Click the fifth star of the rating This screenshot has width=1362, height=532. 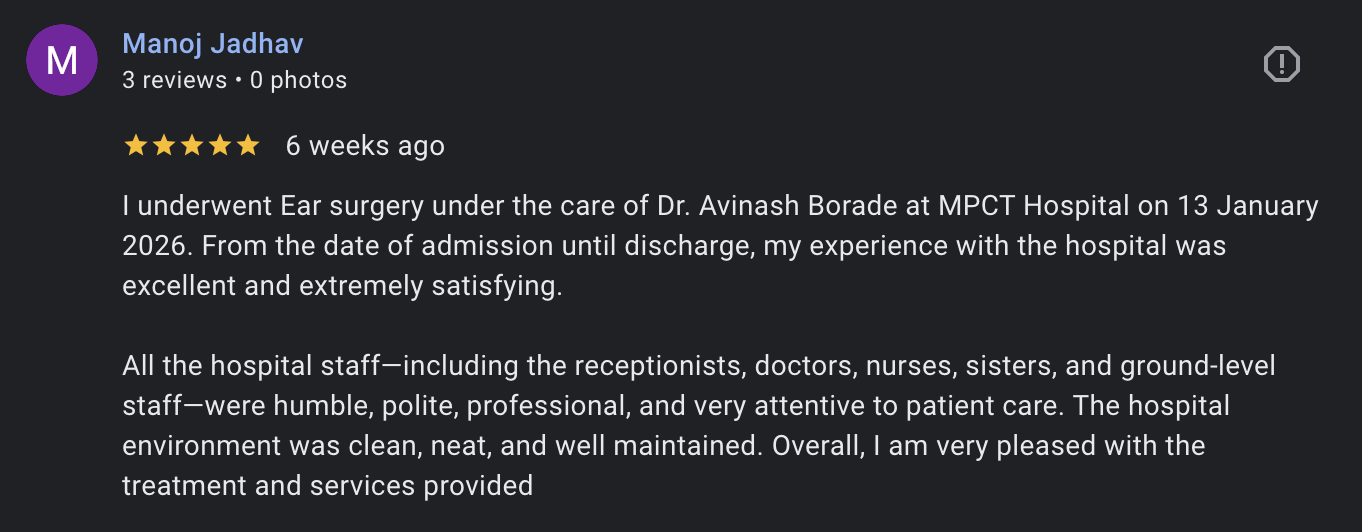coord(247,146)
